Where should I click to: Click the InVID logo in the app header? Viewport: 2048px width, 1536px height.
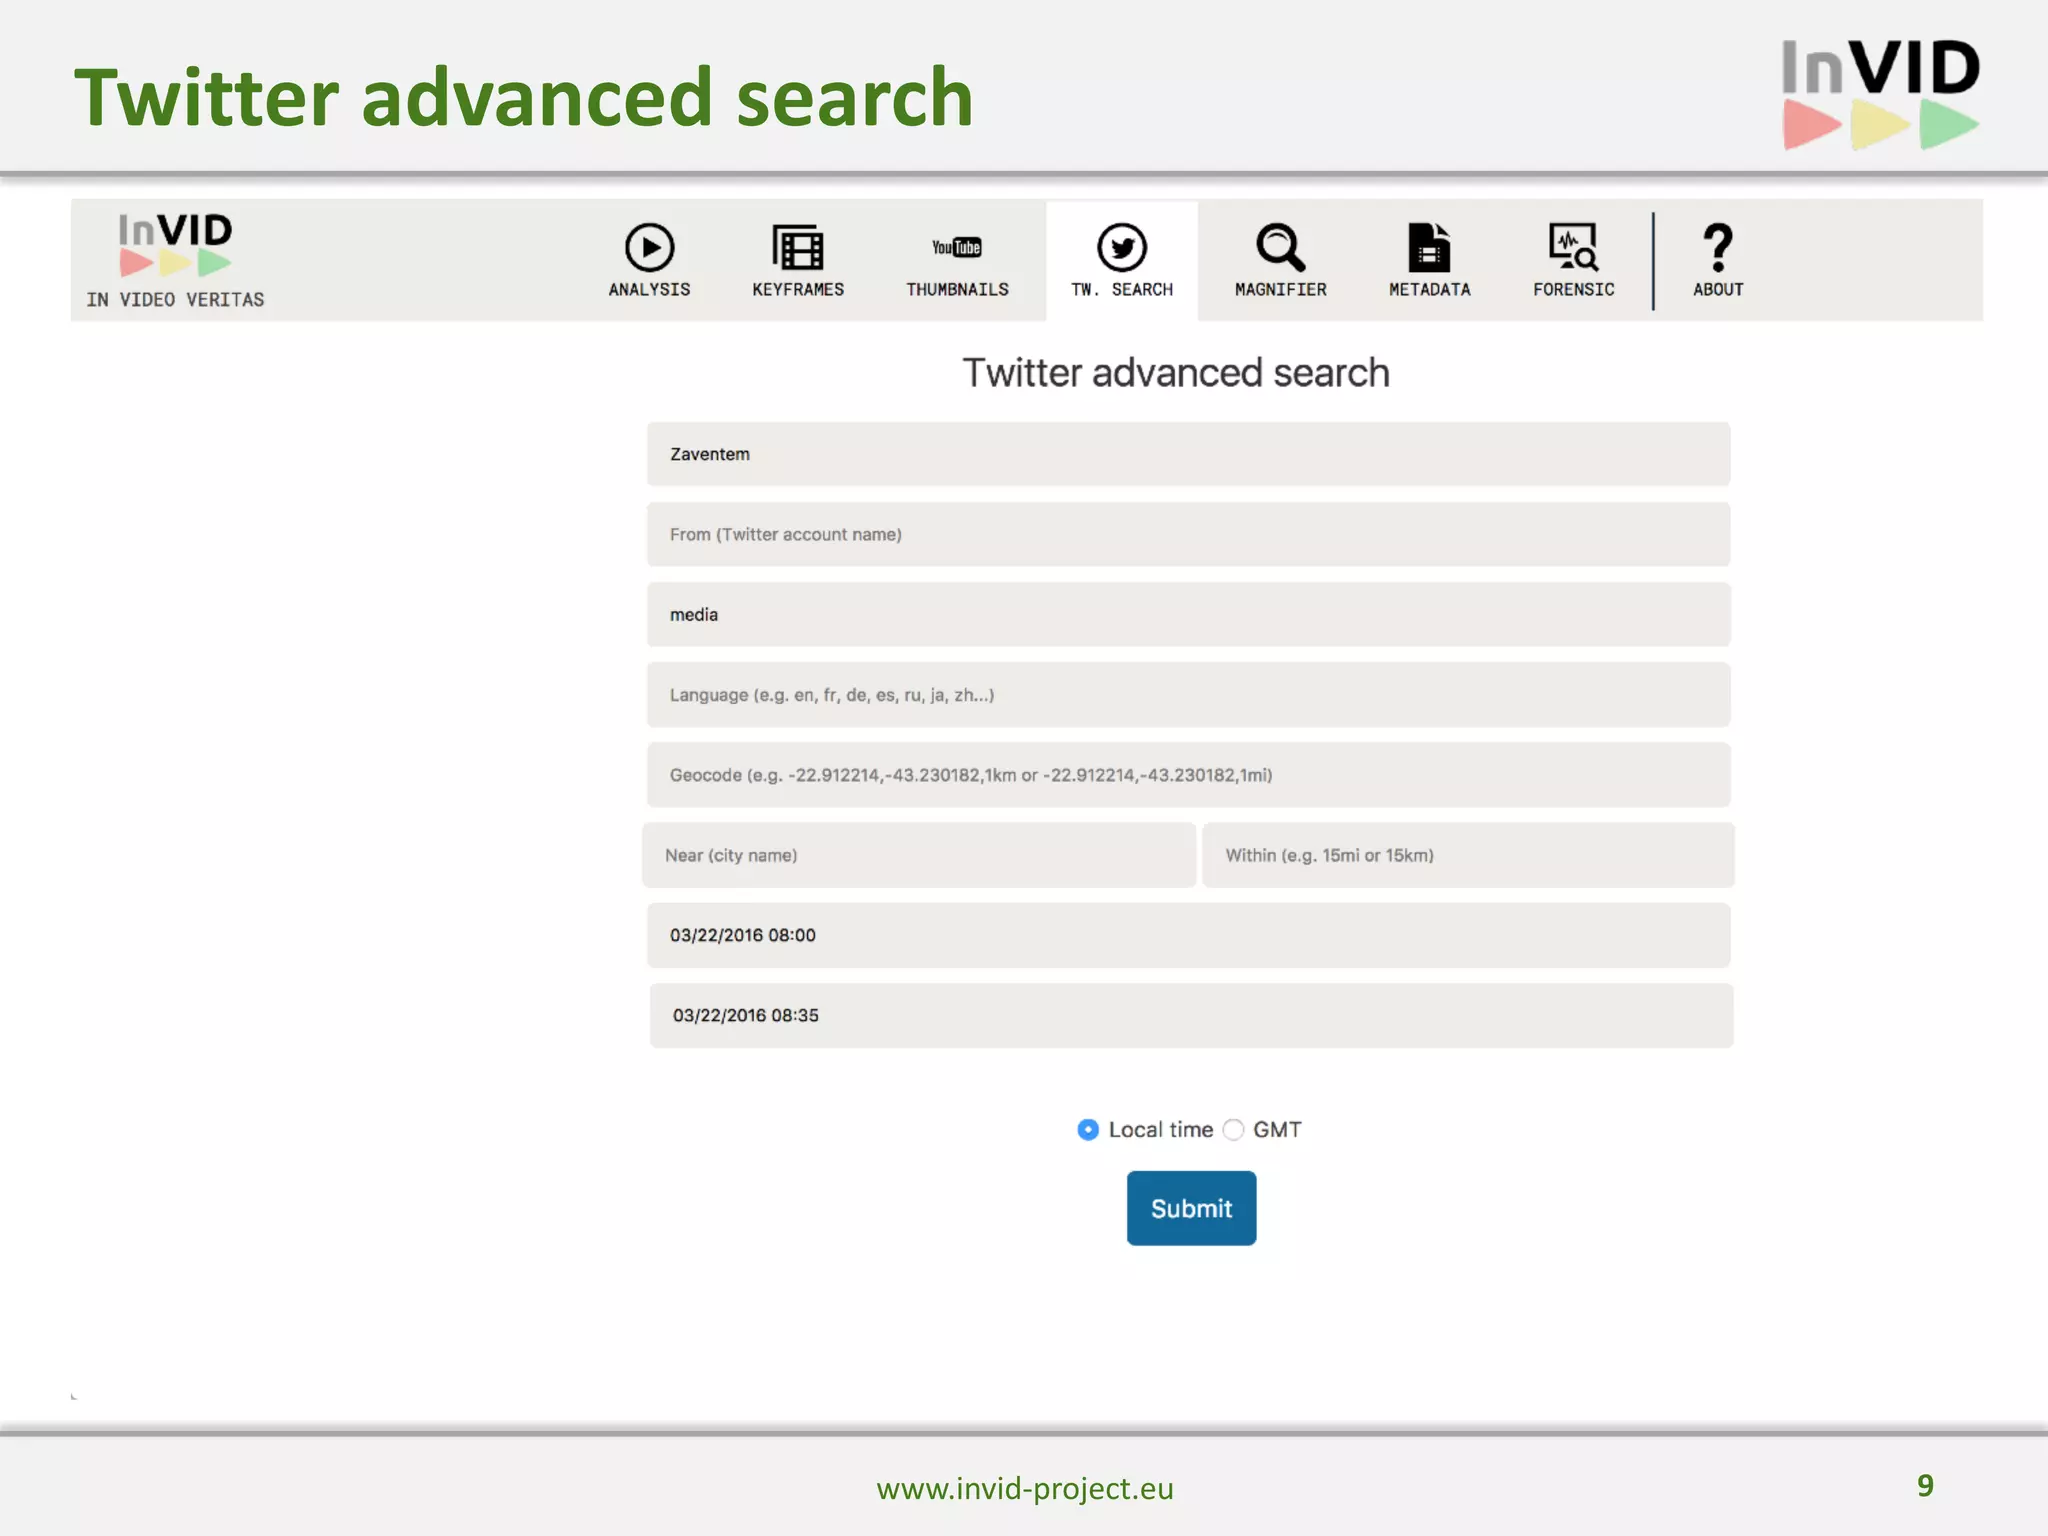point(175,244)
